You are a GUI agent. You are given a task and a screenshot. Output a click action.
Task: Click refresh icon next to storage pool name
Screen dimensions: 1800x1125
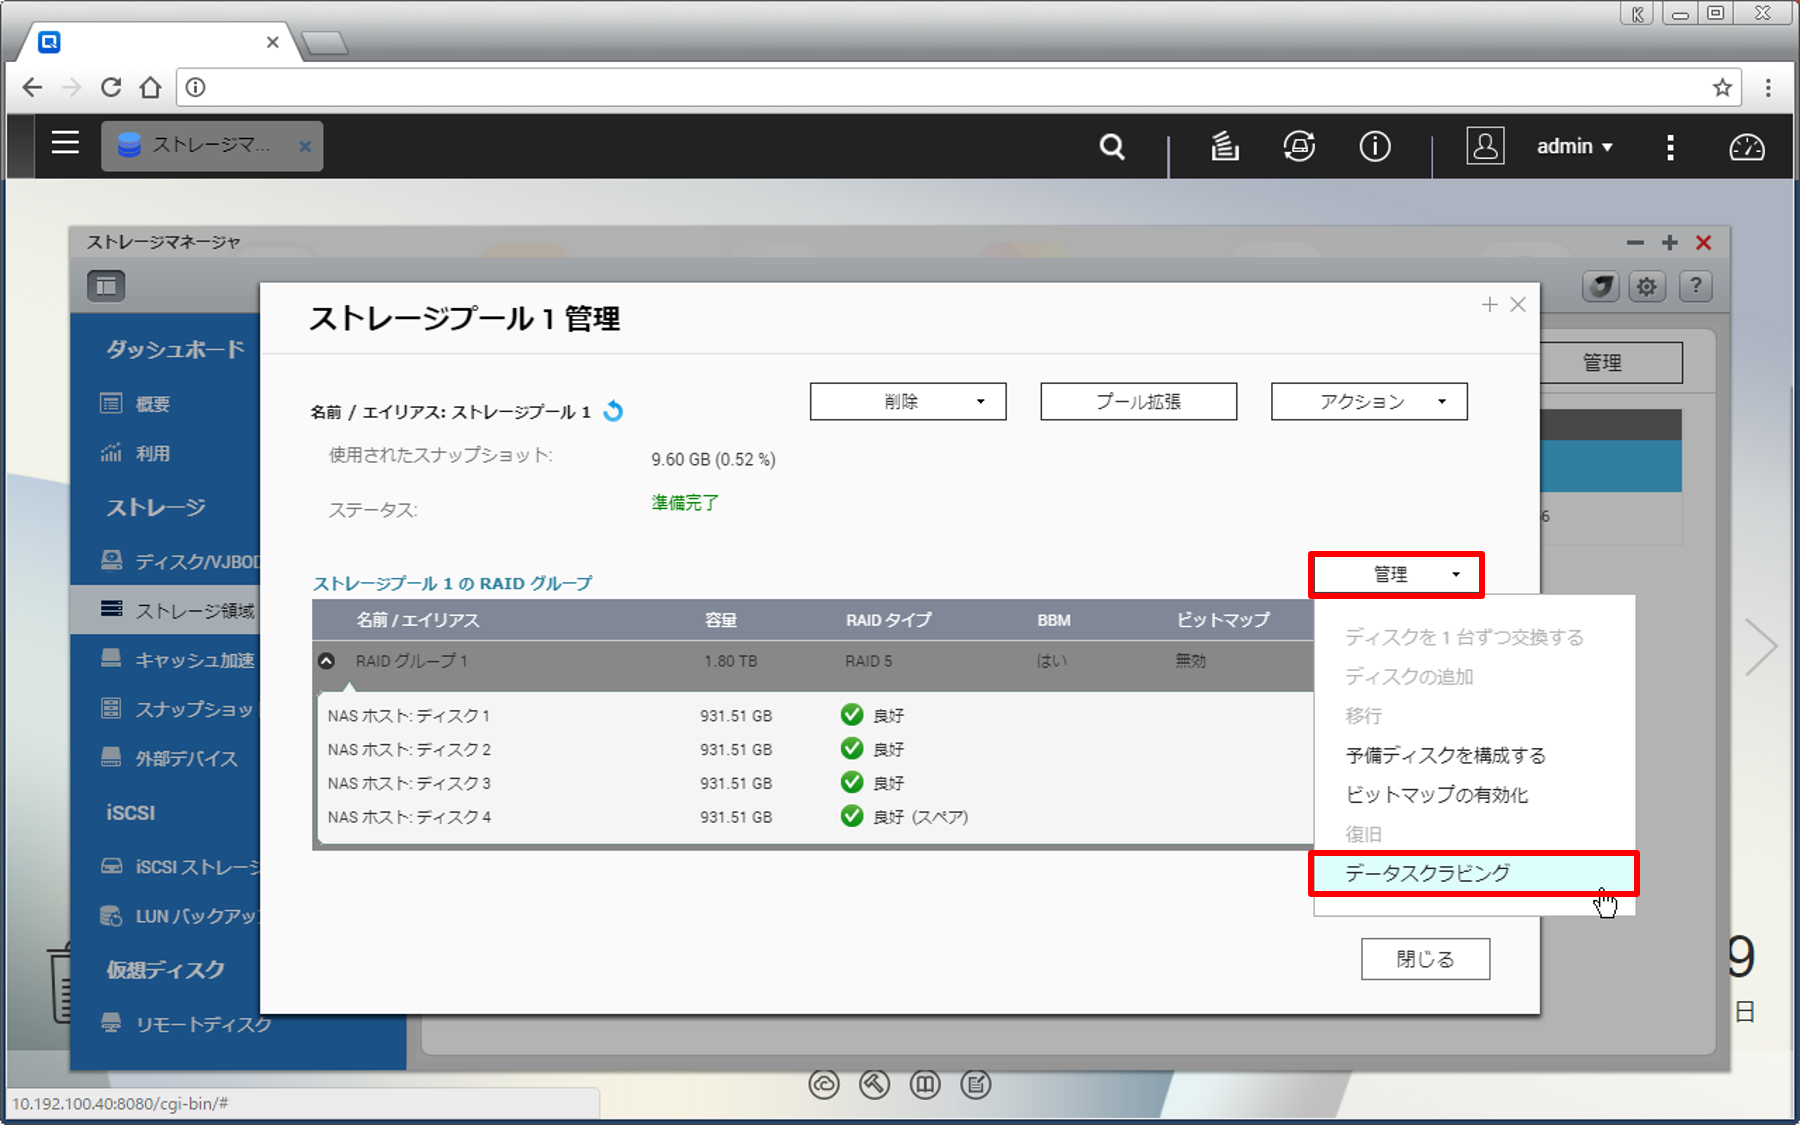point(614,411)
